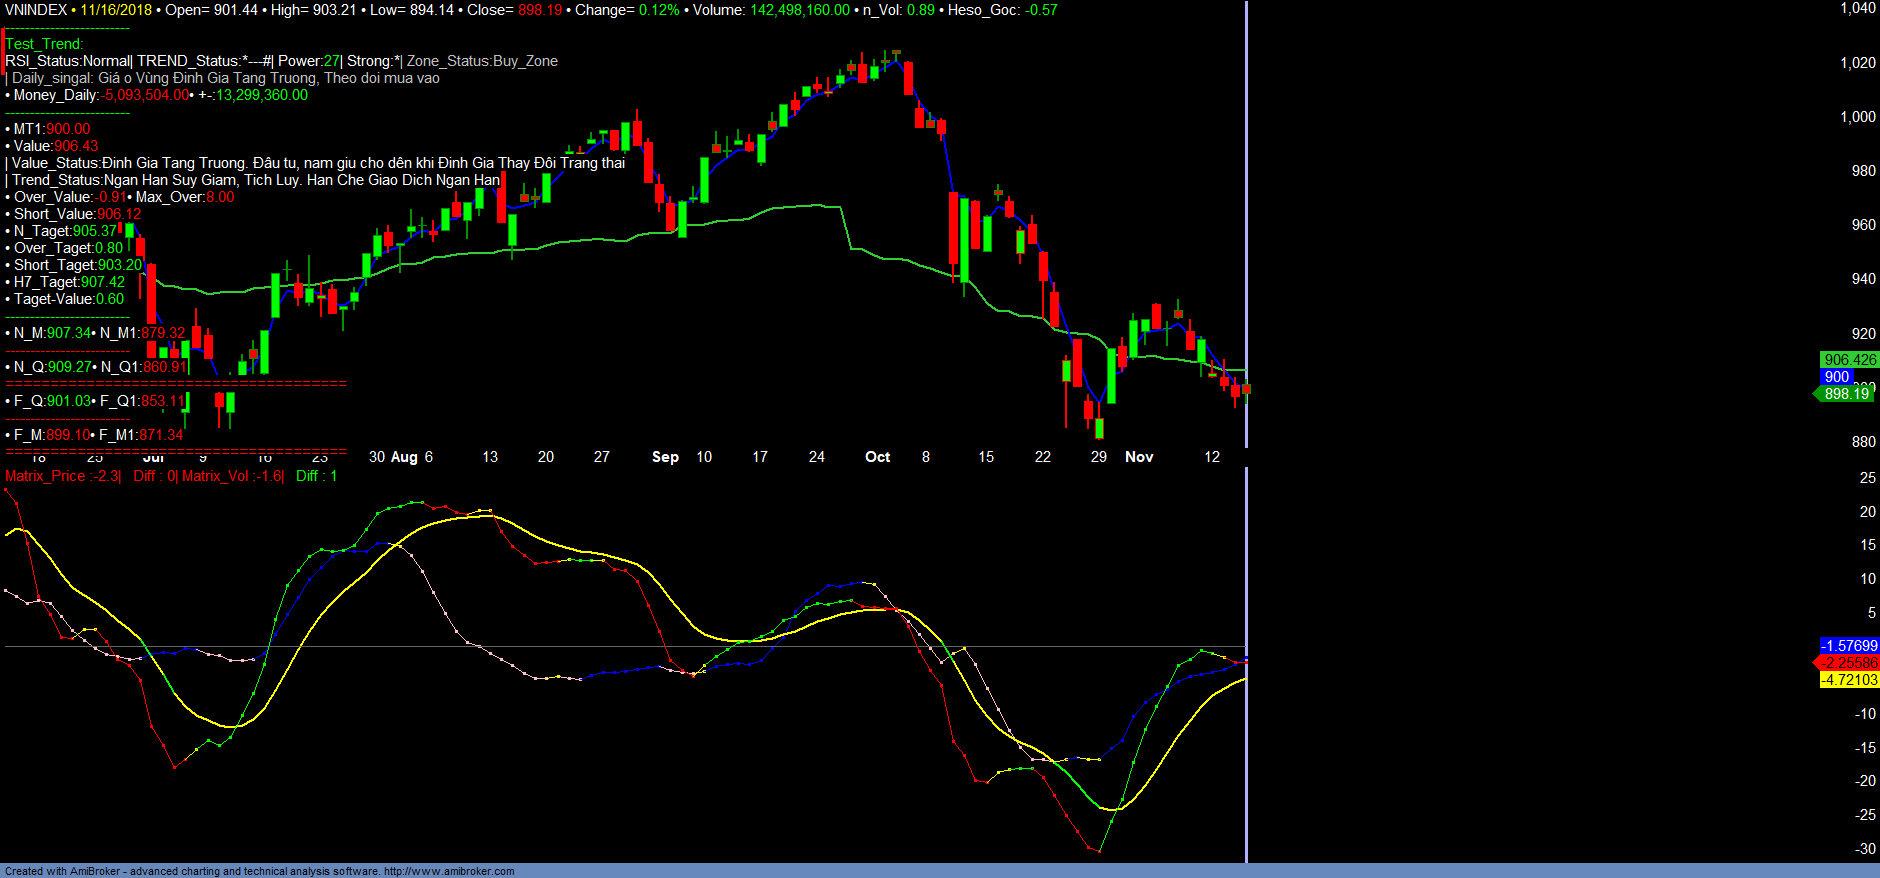Click the Aug label on date axis

click(x=404, y=457)
